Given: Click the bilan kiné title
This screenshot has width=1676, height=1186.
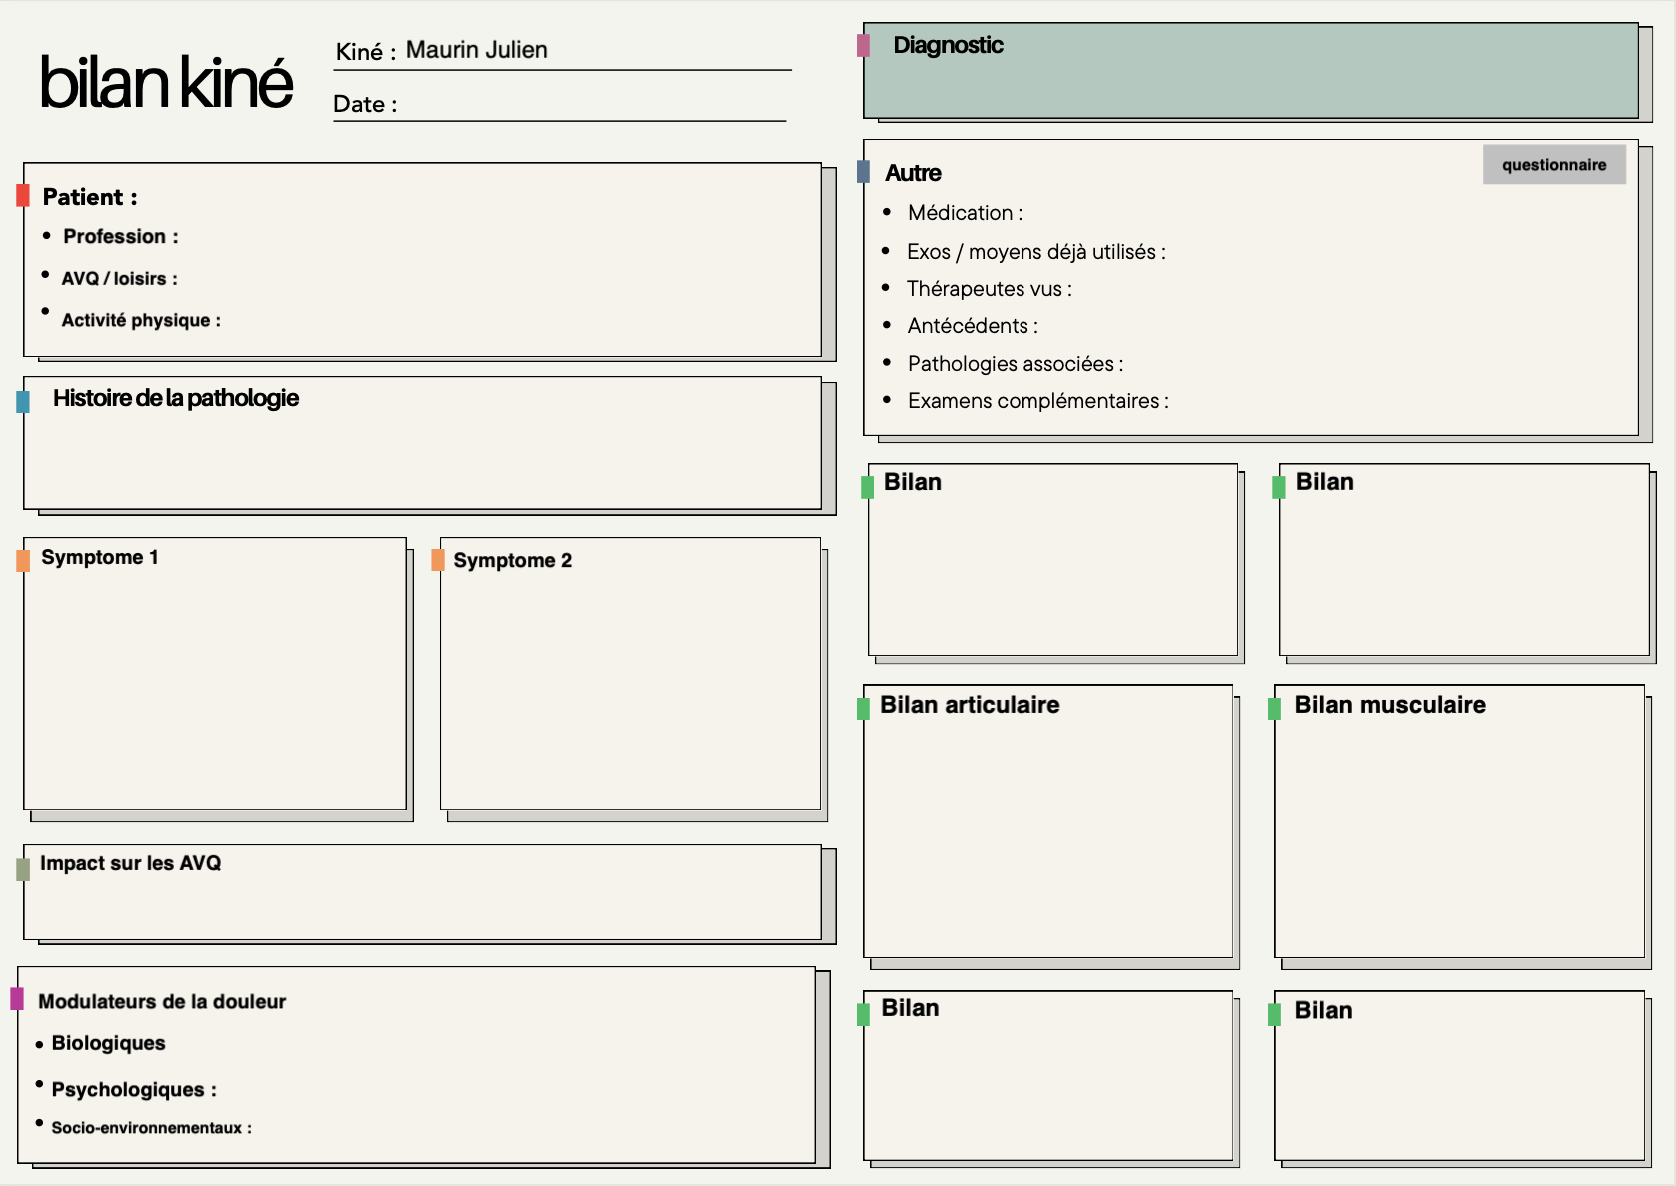Looking at the screenshot, I should (166, 82).
